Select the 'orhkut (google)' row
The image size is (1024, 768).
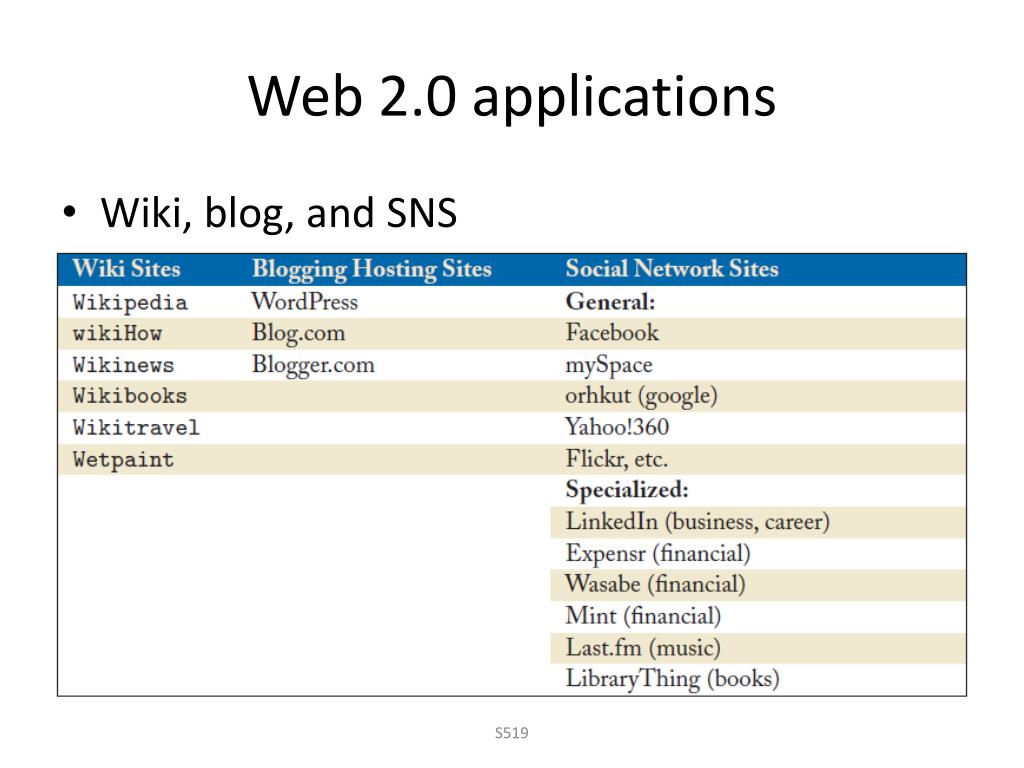pyautogui.click(x=641, y=396)
